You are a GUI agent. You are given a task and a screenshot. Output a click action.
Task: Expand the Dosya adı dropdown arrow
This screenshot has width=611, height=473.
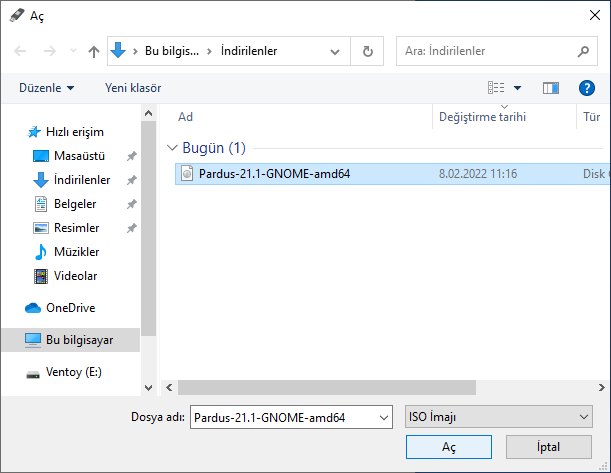tap(381, 417)
